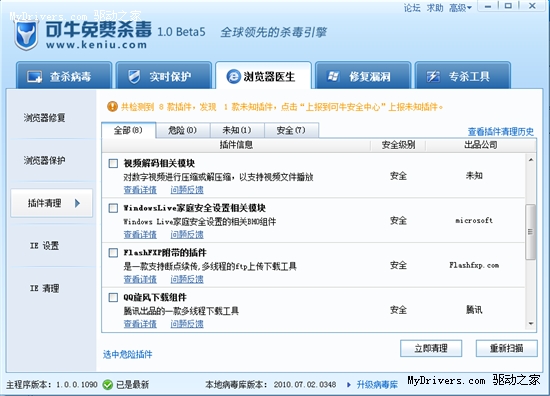
Task: Open 查看详情 for FlashFXP附带的插件
Action: coord(140,279)
